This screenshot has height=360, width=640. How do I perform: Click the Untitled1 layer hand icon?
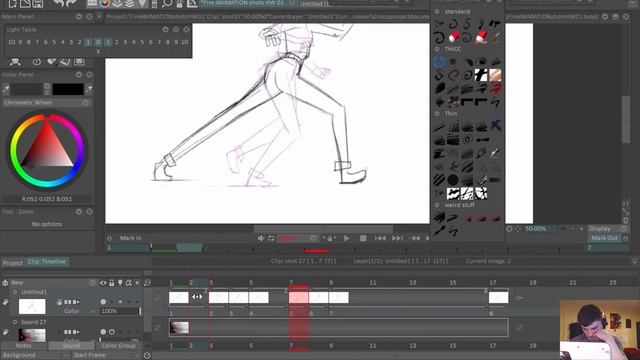[x=59, y=302]
